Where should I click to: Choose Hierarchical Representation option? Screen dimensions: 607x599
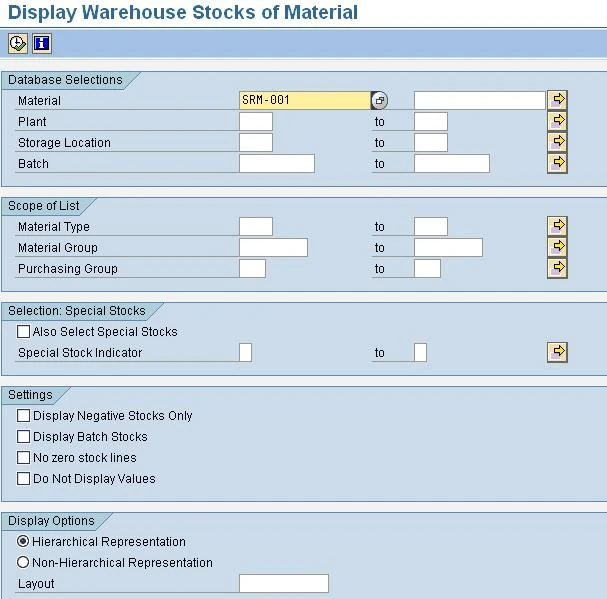pos(24,542)
